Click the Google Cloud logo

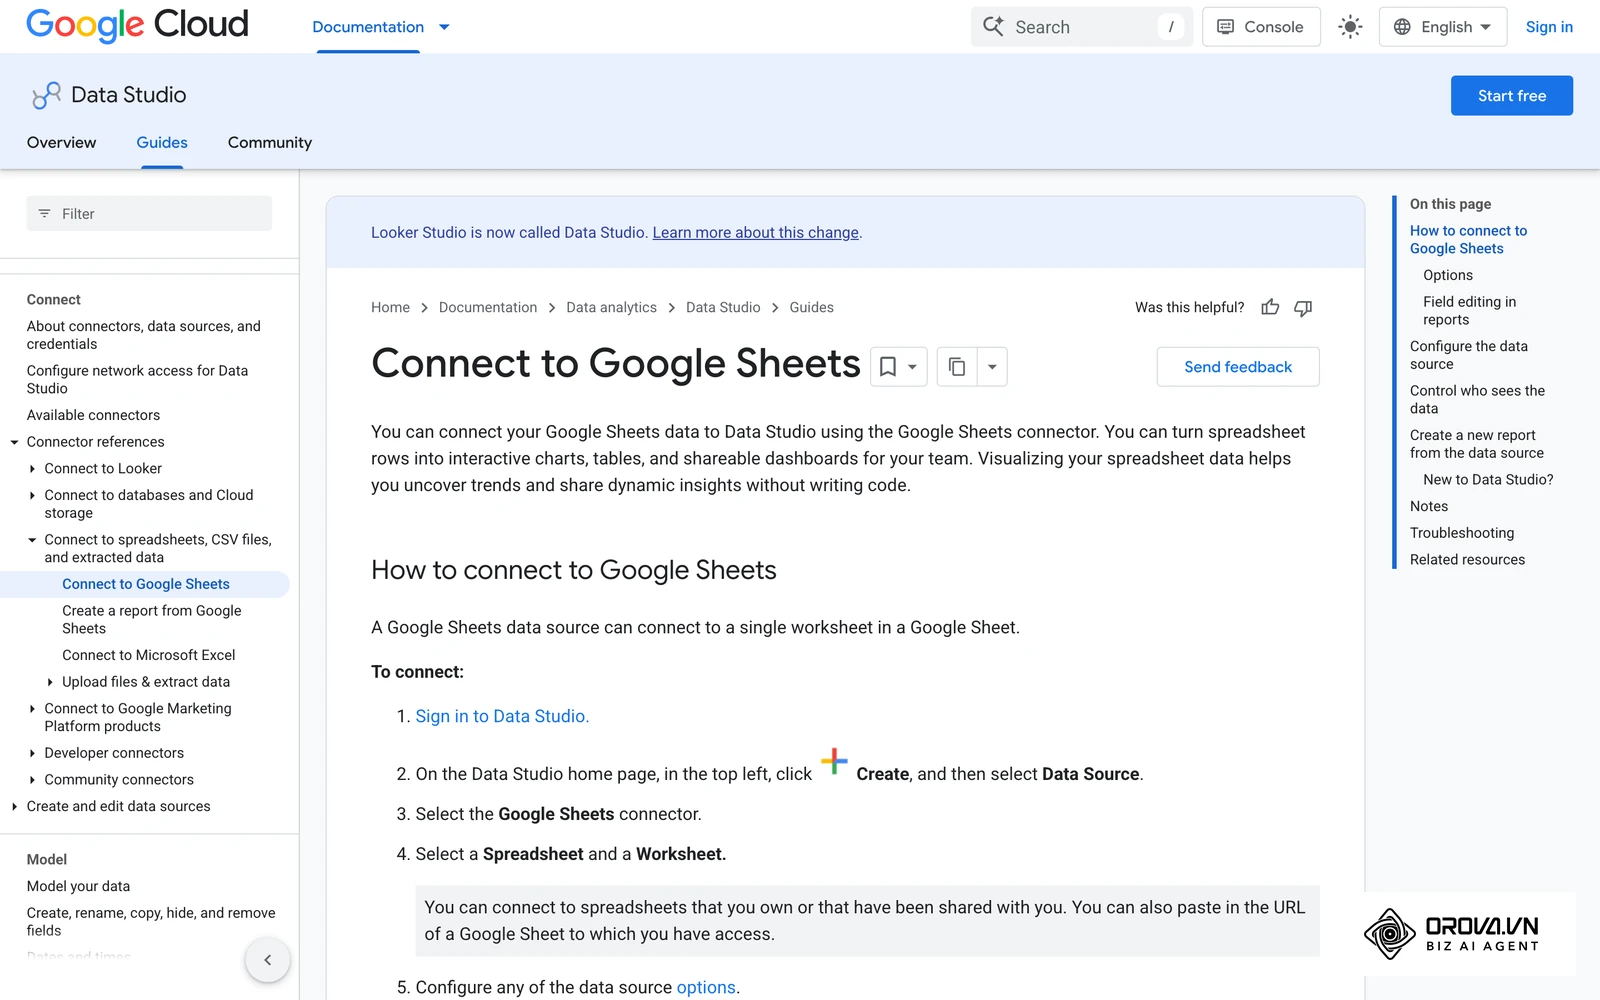(137, 25)
